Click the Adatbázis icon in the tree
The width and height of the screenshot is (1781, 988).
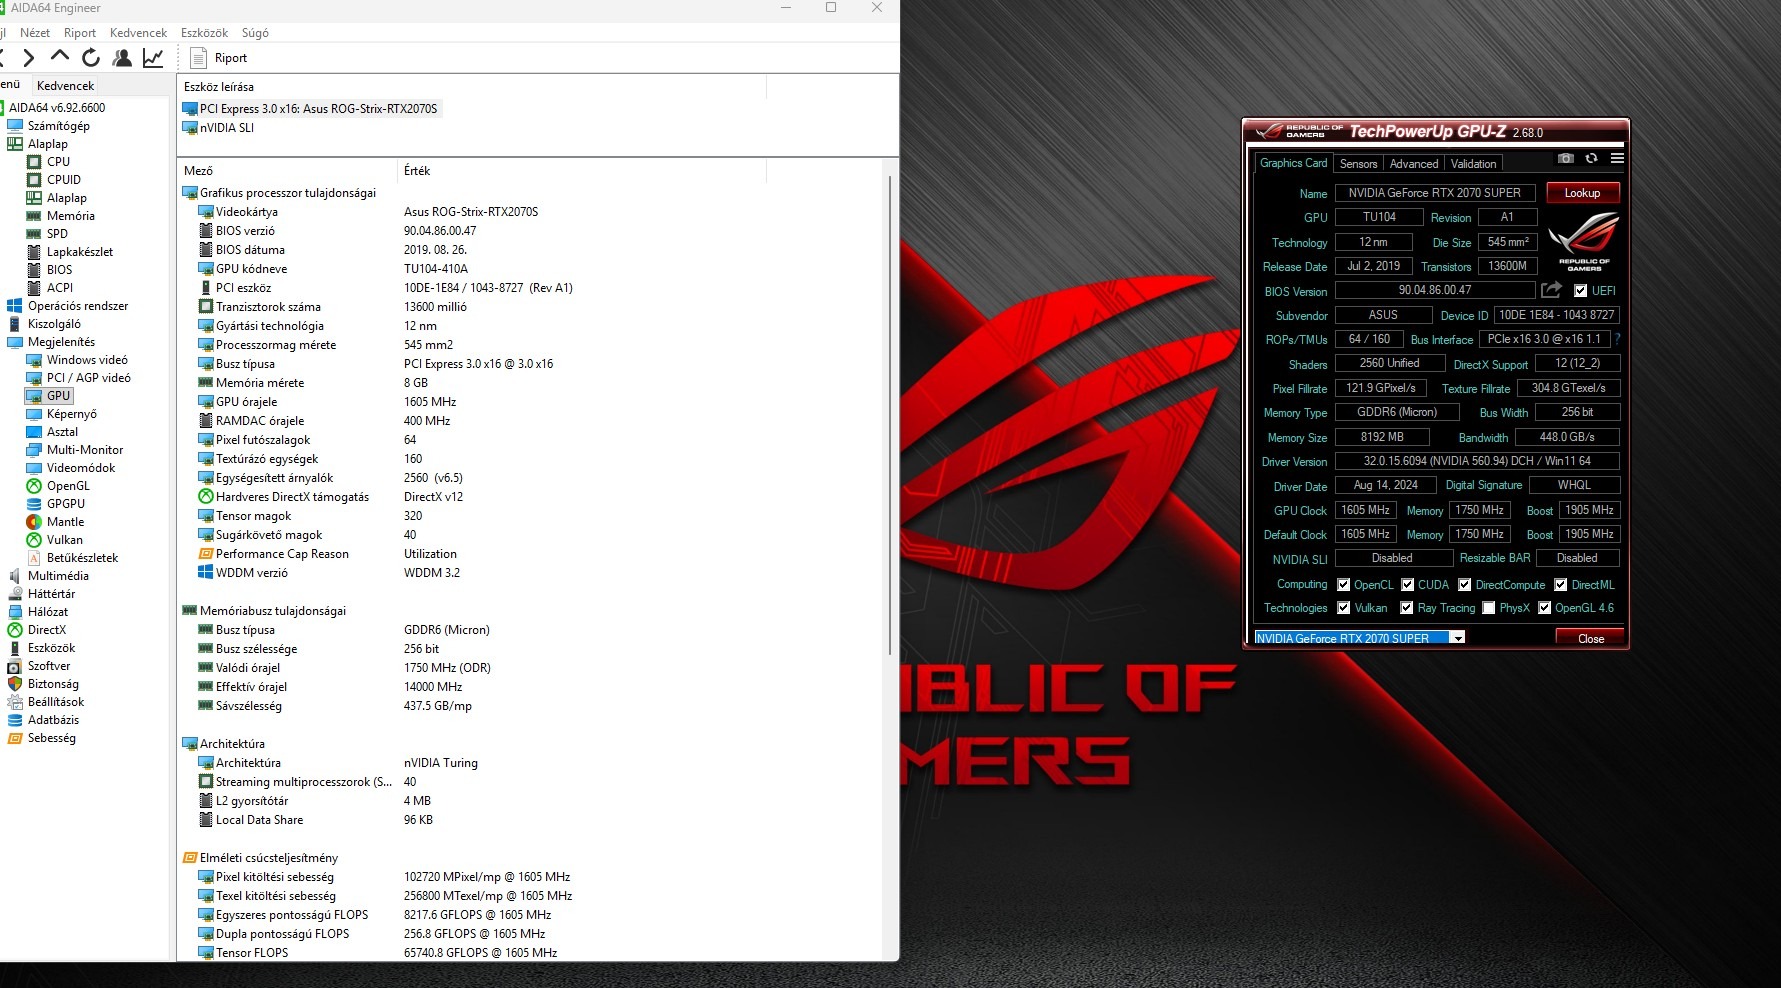tap(14, 720)
